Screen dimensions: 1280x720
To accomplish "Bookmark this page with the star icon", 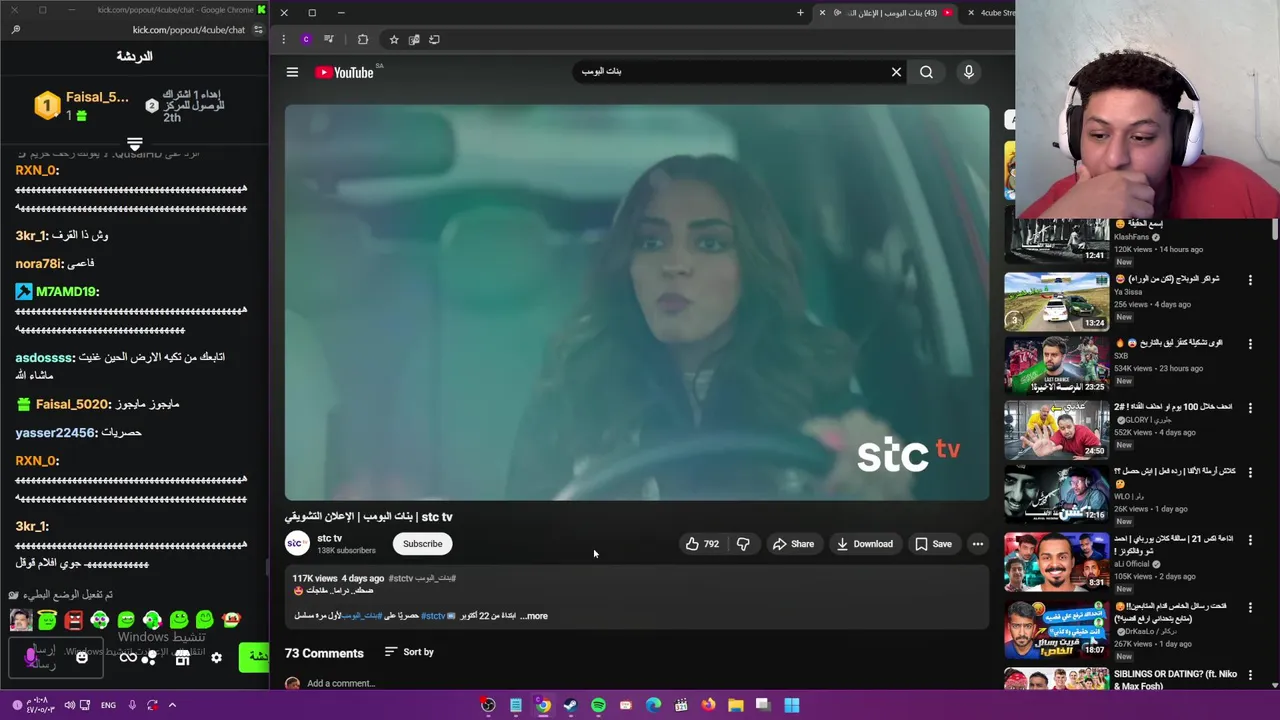I will click(x=394, y=40).
